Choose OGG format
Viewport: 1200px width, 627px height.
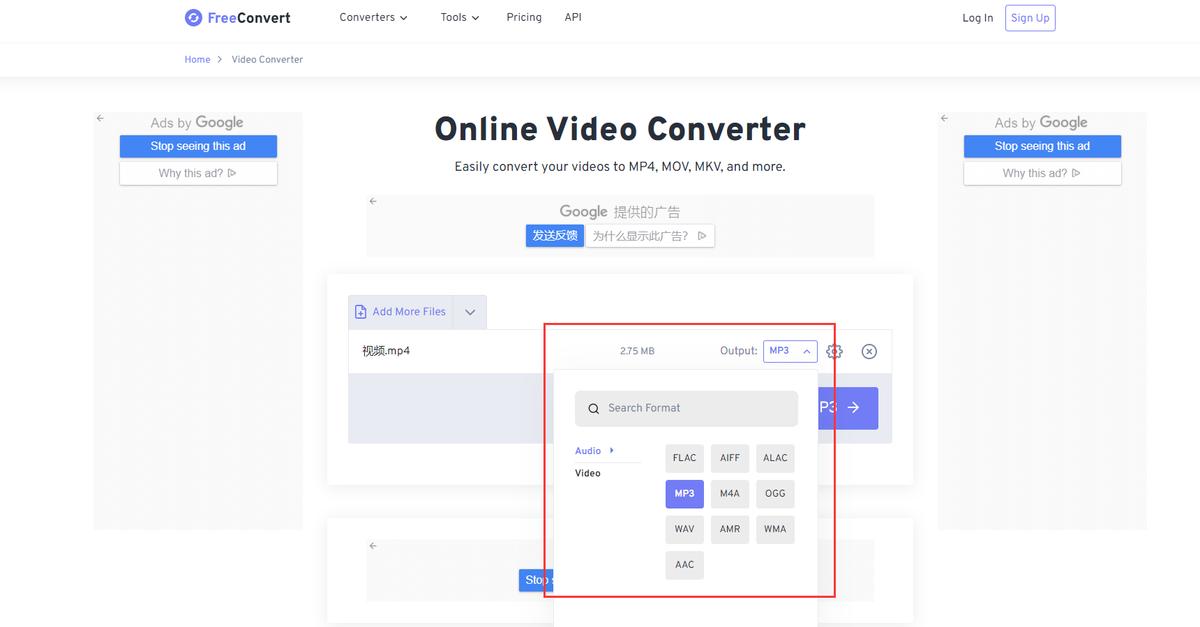pos(775,494)
